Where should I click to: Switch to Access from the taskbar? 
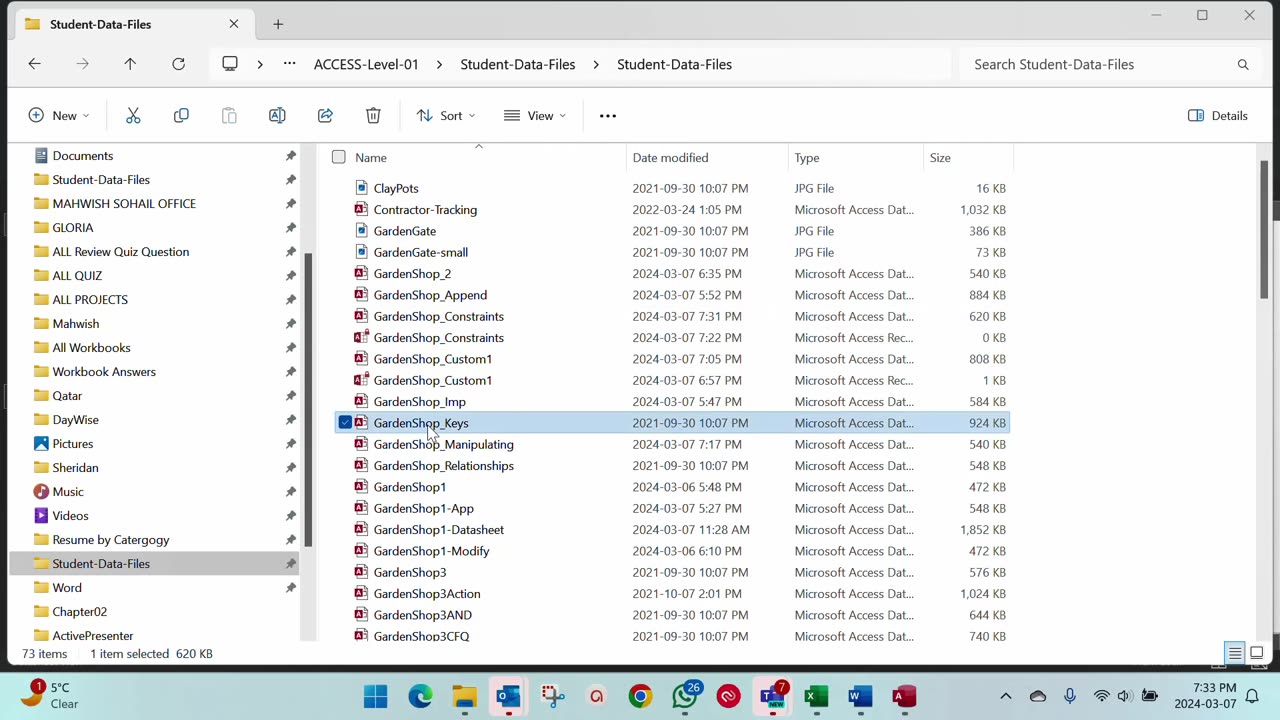[905, 696]
